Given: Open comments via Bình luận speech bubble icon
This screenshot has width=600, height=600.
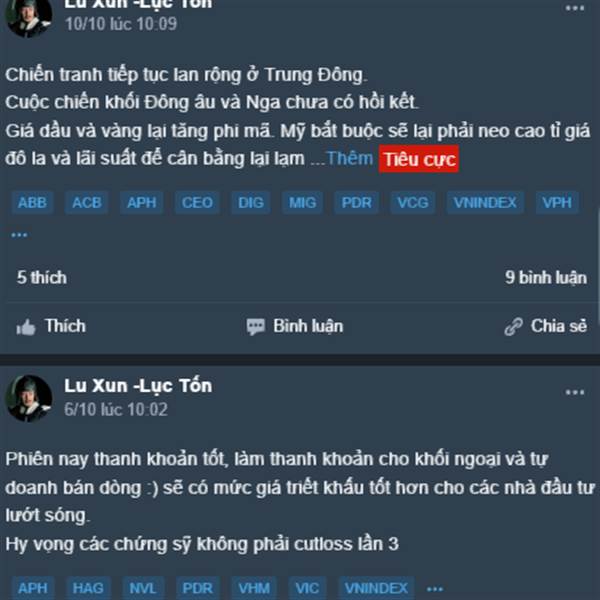Looking at the screenshot, I should [x=255, y=327].
